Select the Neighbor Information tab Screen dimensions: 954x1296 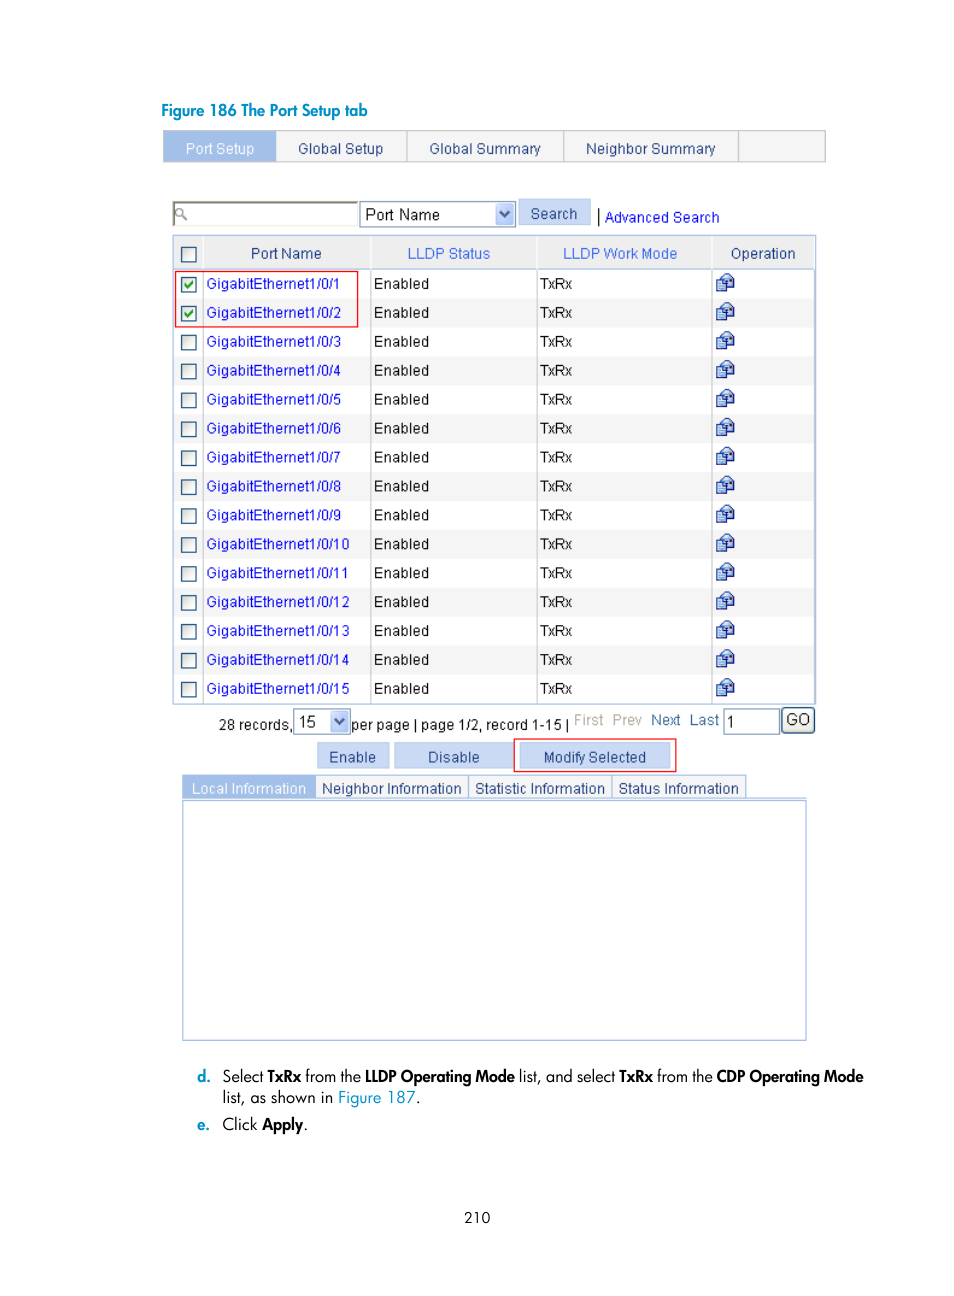click(392, 788)
